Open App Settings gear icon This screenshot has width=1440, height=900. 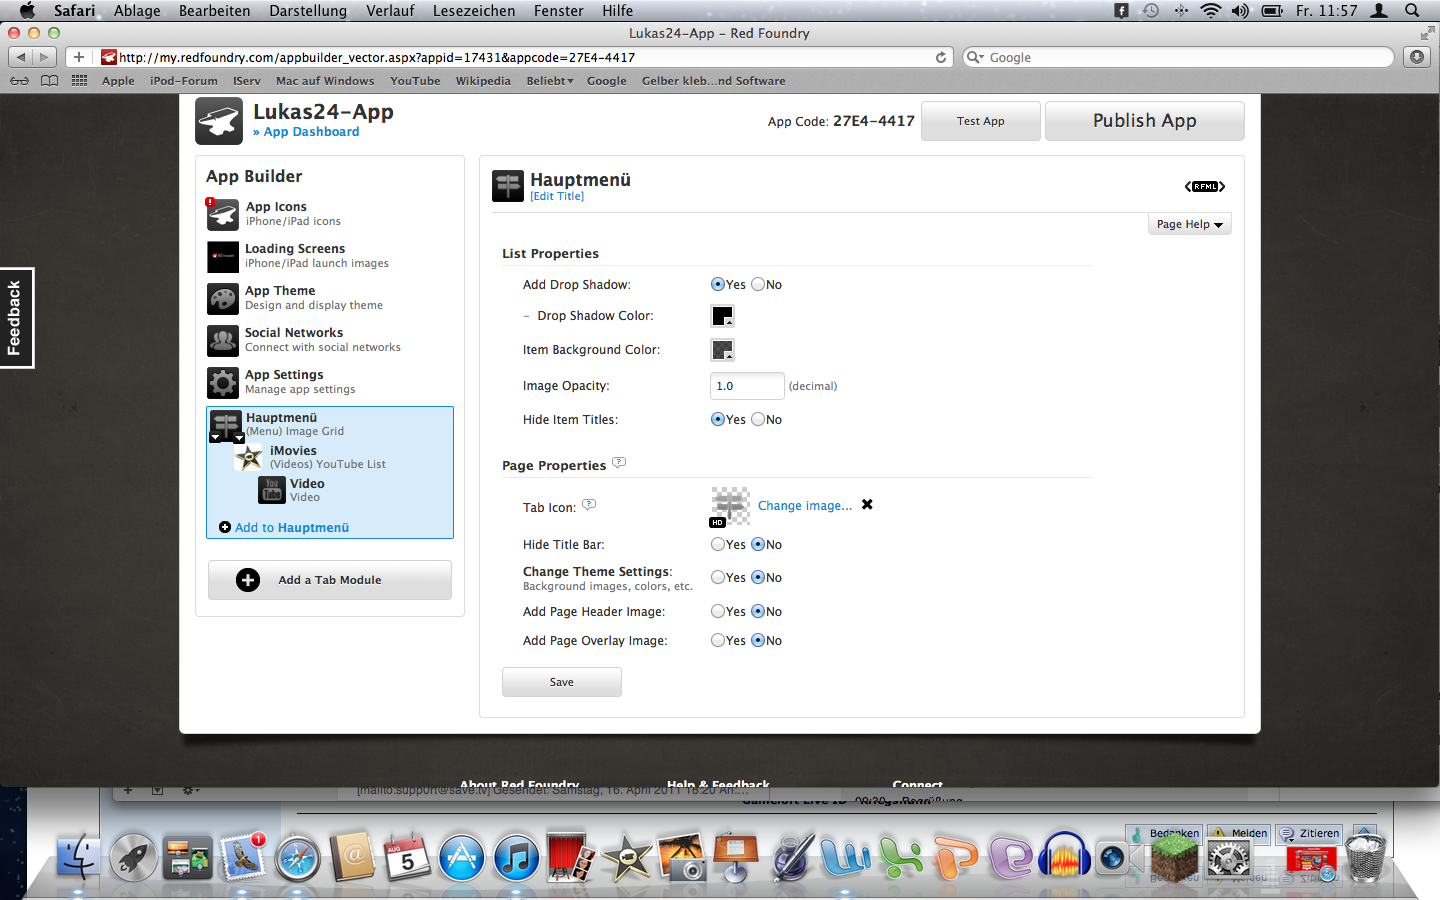[x=223, y=382]
